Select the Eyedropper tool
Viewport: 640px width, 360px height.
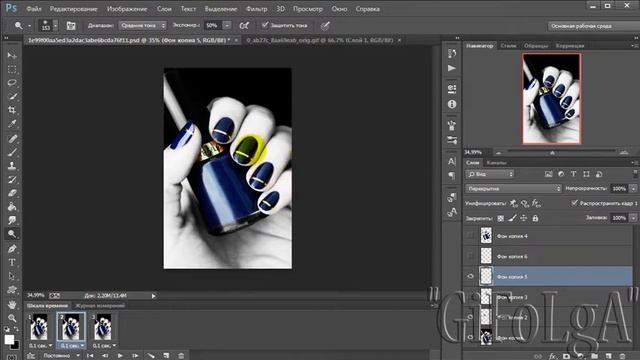[x=12, y=124]
